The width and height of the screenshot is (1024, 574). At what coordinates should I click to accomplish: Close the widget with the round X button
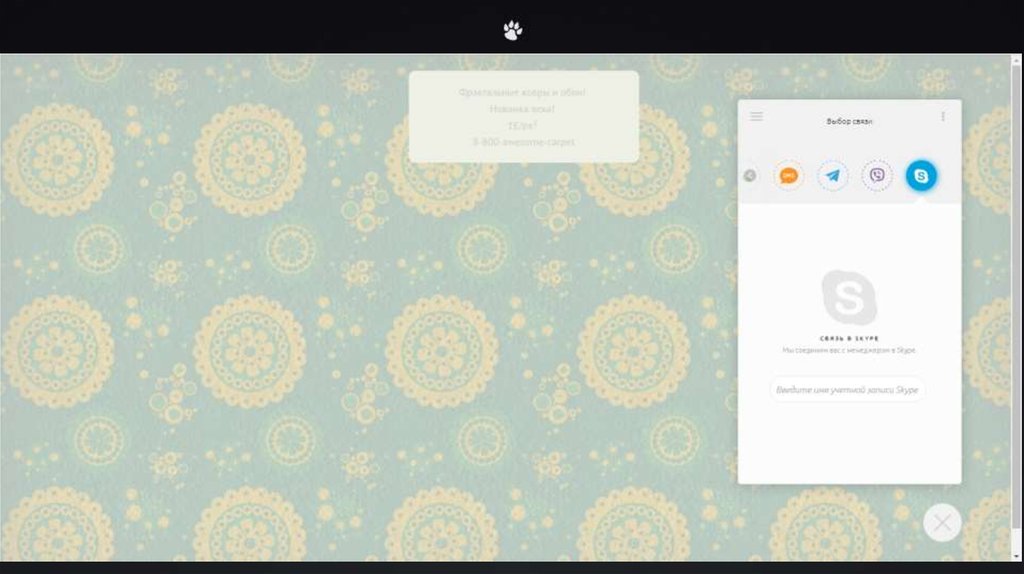pos(942,522)
